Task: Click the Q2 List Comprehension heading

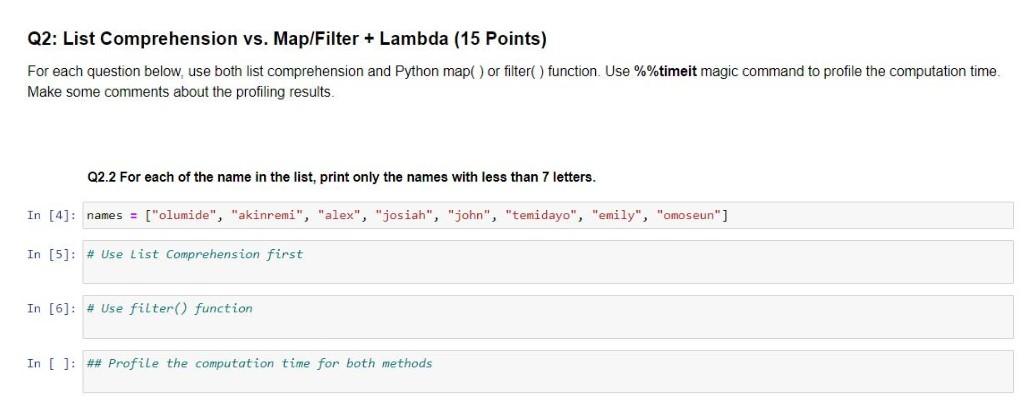Action: tap(286, 39)
